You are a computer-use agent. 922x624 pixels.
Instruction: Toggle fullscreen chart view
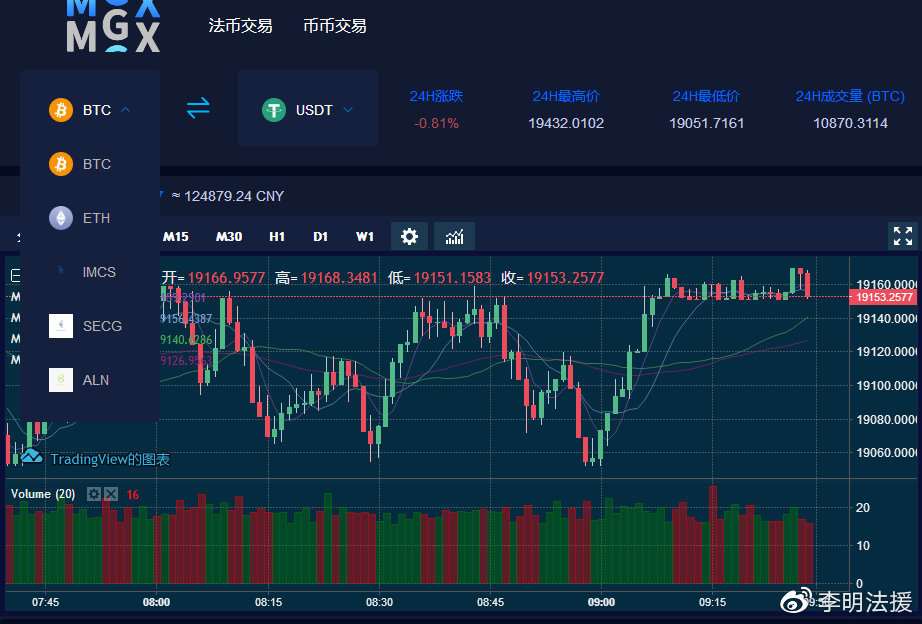click(902, 236)
